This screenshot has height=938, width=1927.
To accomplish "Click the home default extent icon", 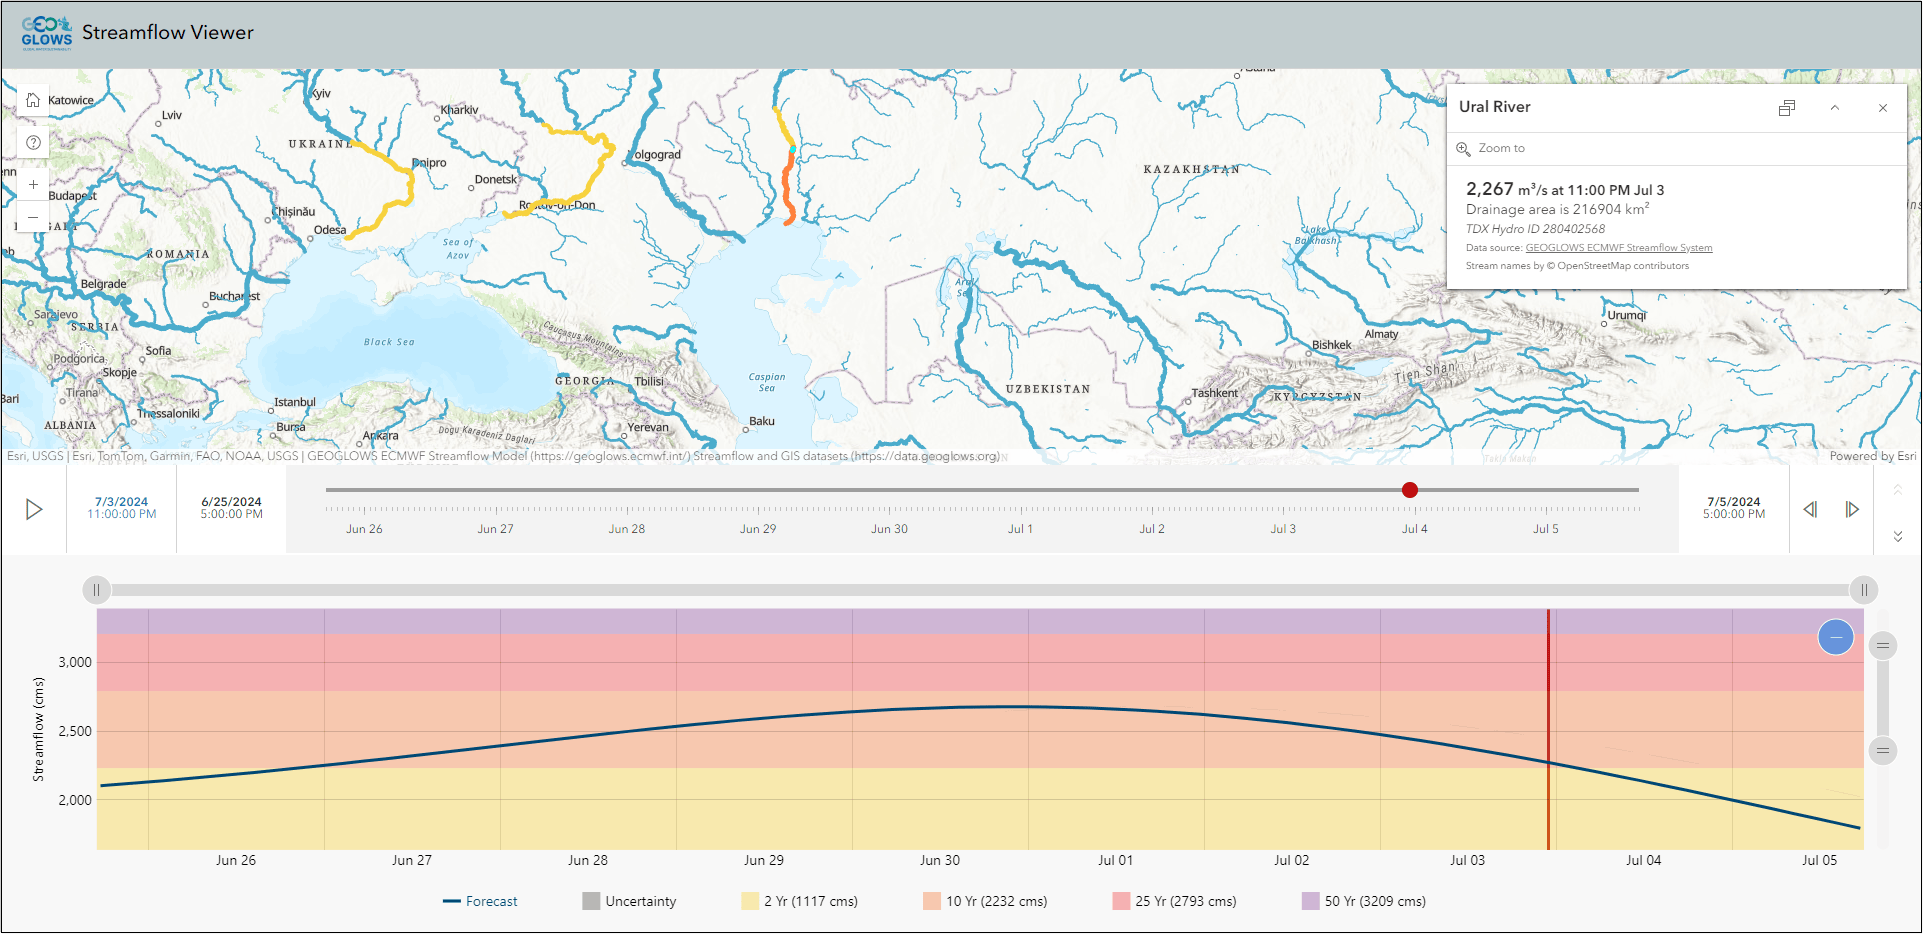I will pos(33,100).
